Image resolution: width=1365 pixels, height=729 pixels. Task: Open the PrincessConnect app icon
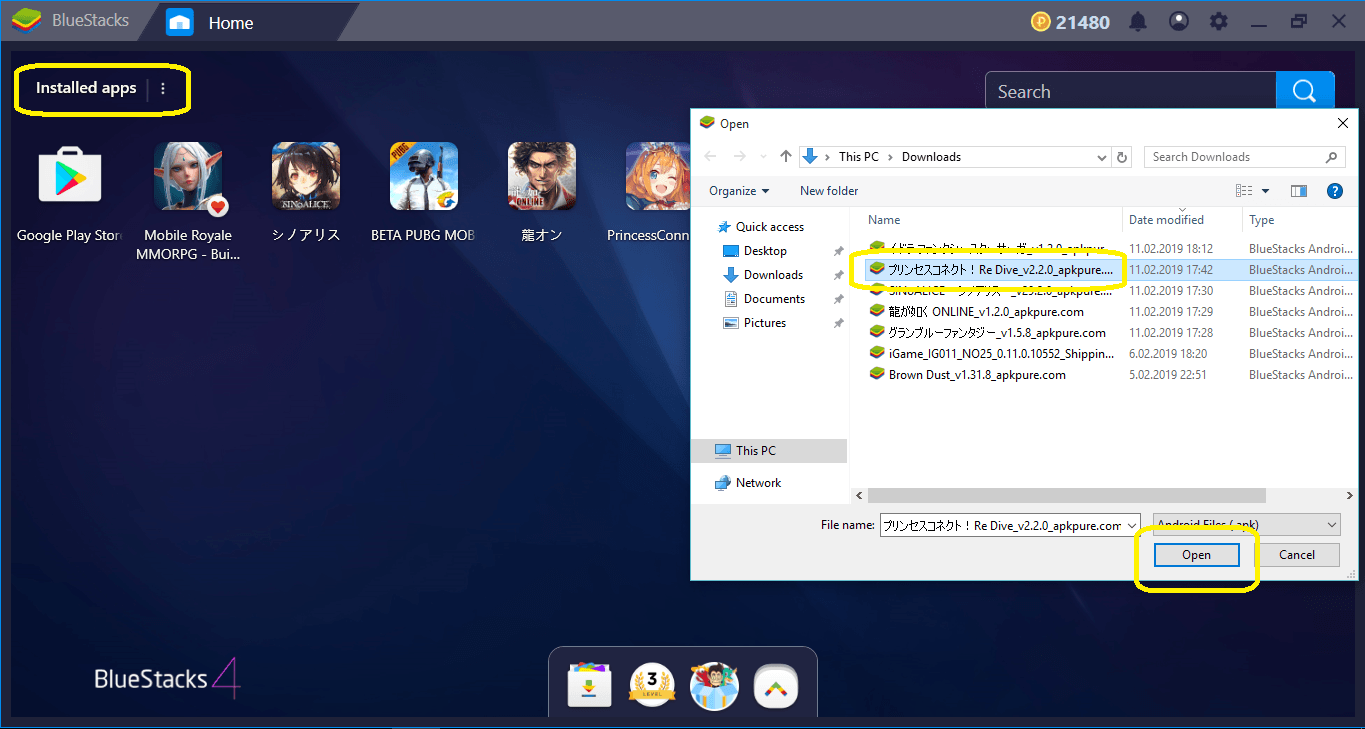click(x=658, y=176)
